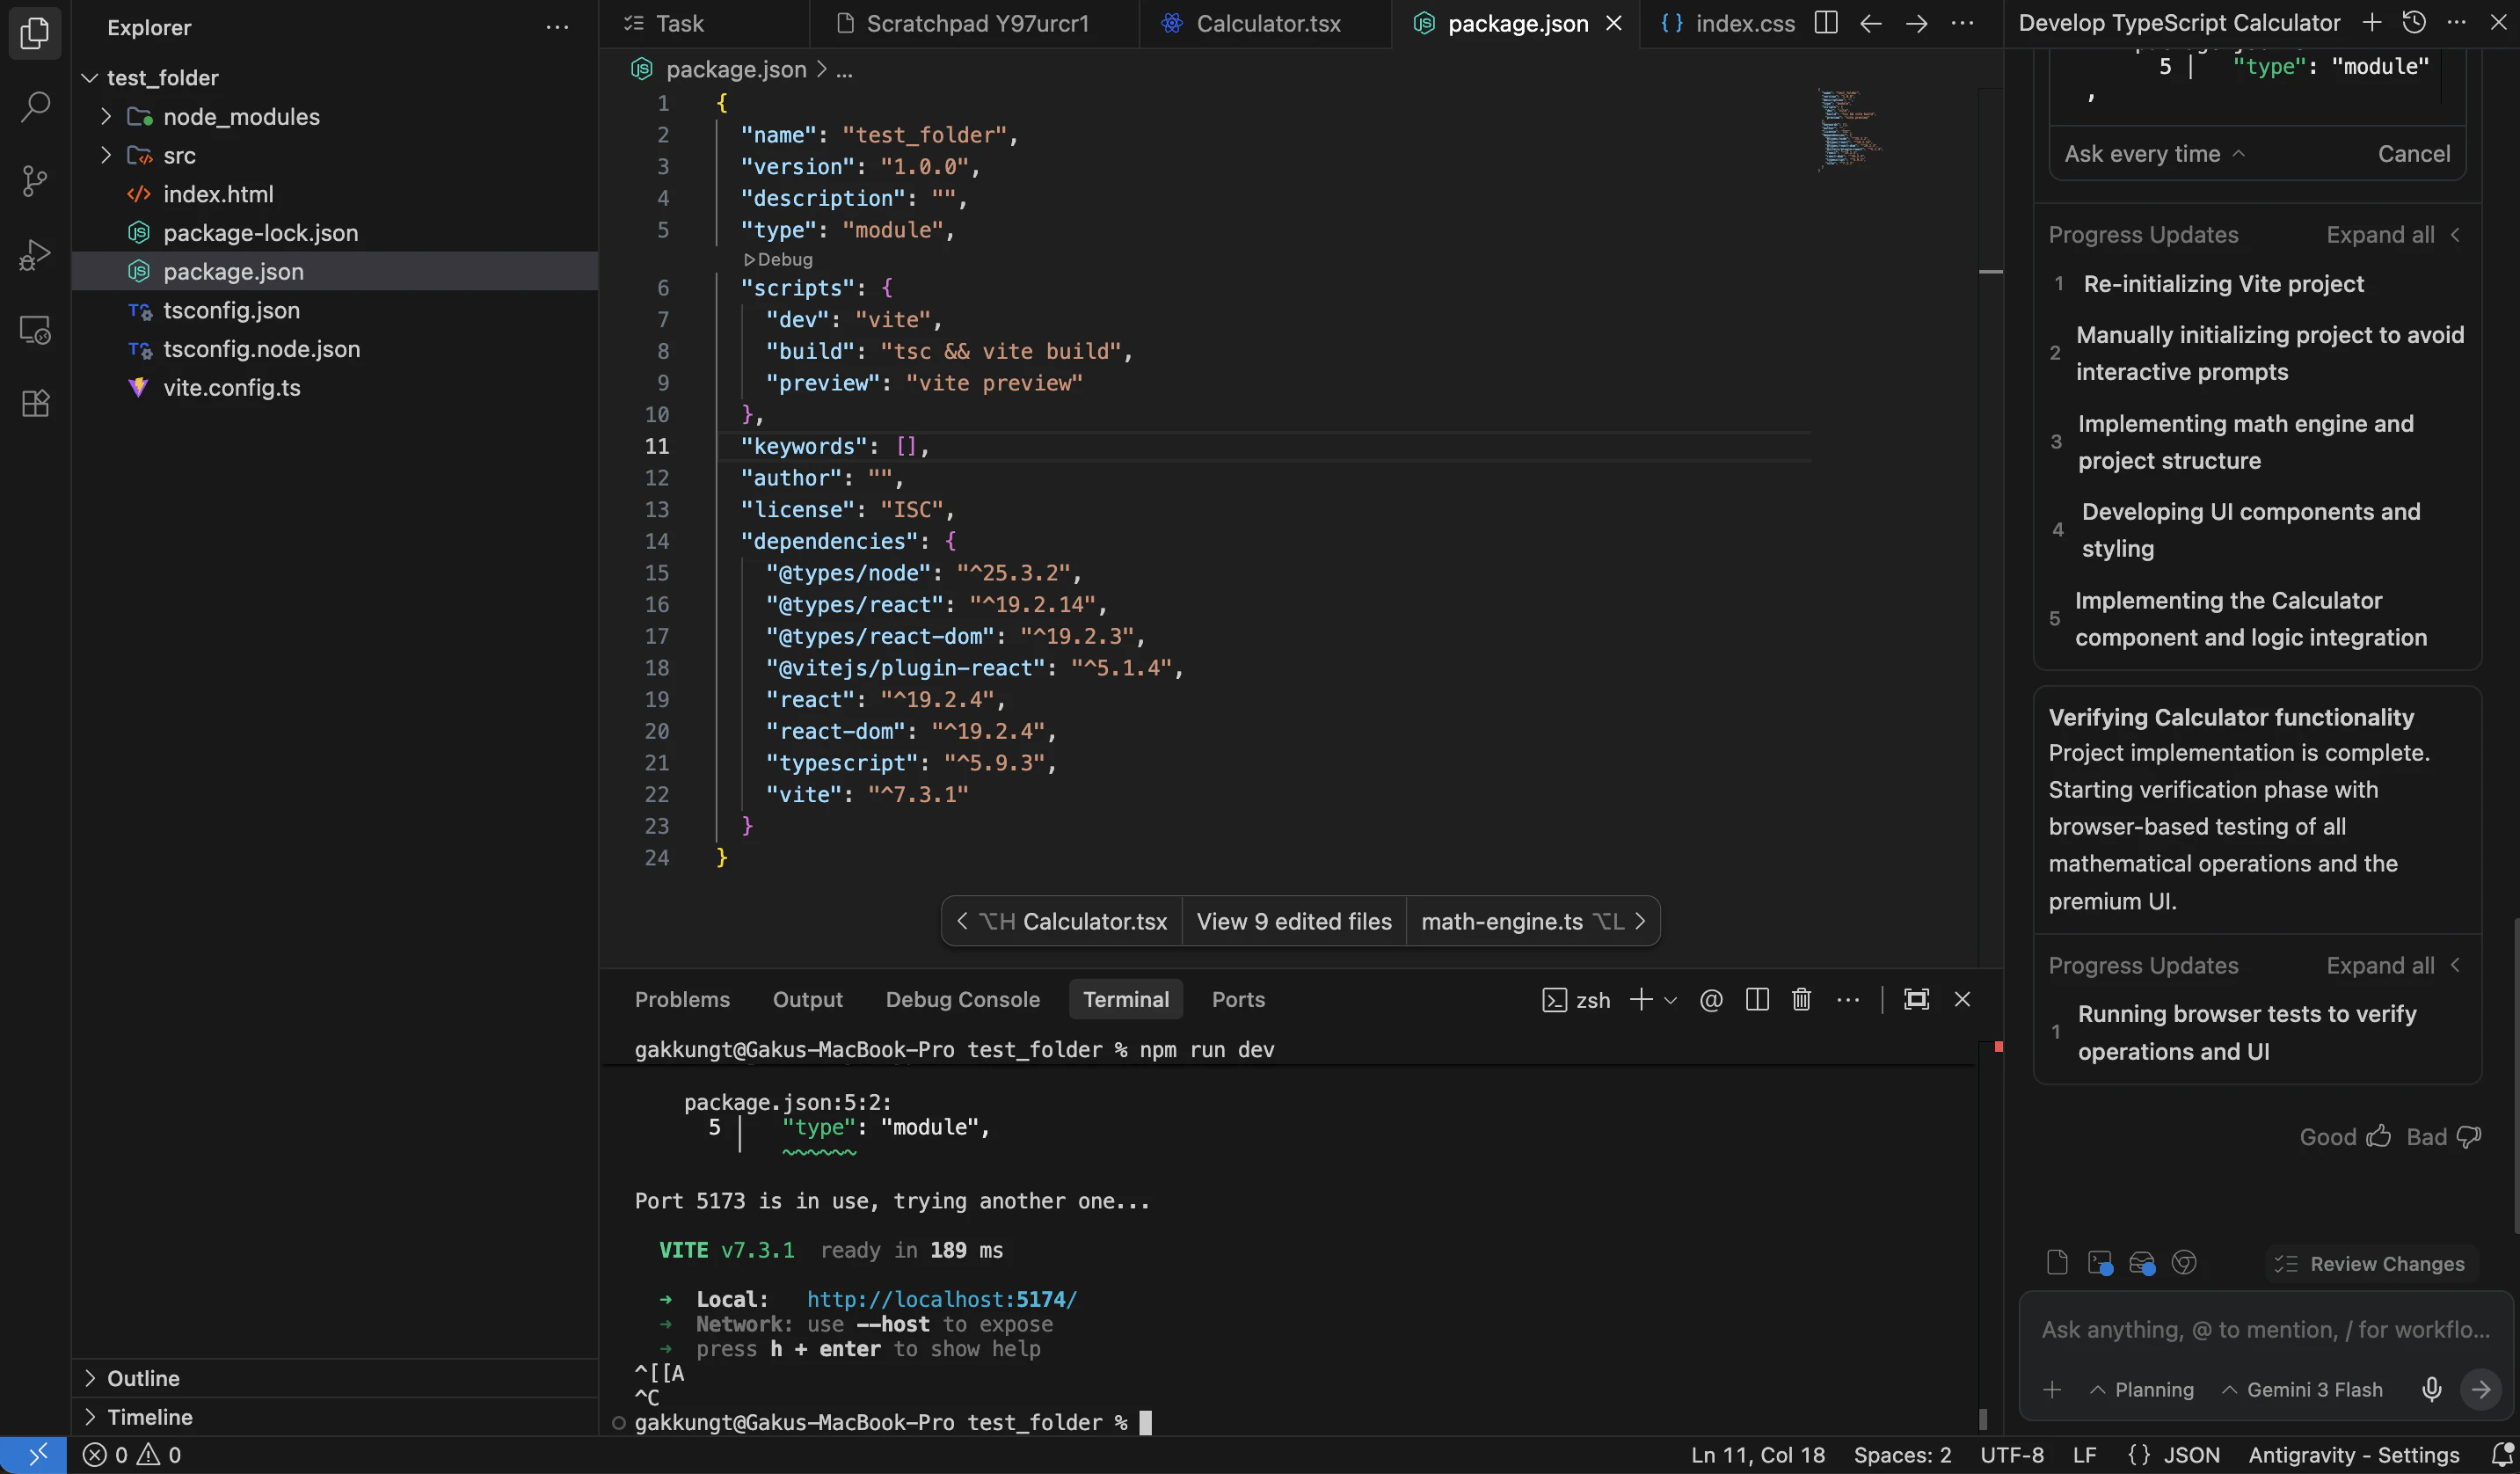
Task: Maximize the terminal panel
Action: pyautogui.click(x=1916, y=999)
